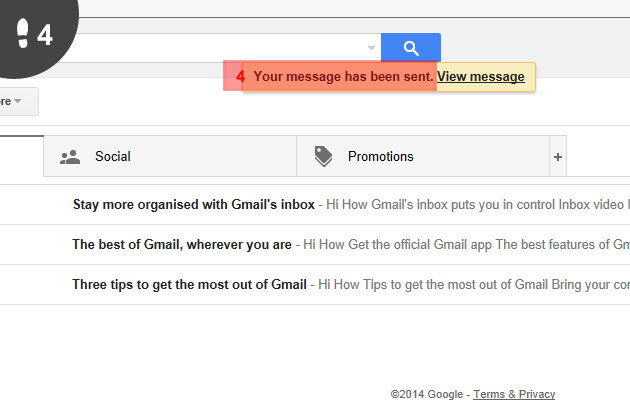Switch to the Promotions tab

(423, 156)
